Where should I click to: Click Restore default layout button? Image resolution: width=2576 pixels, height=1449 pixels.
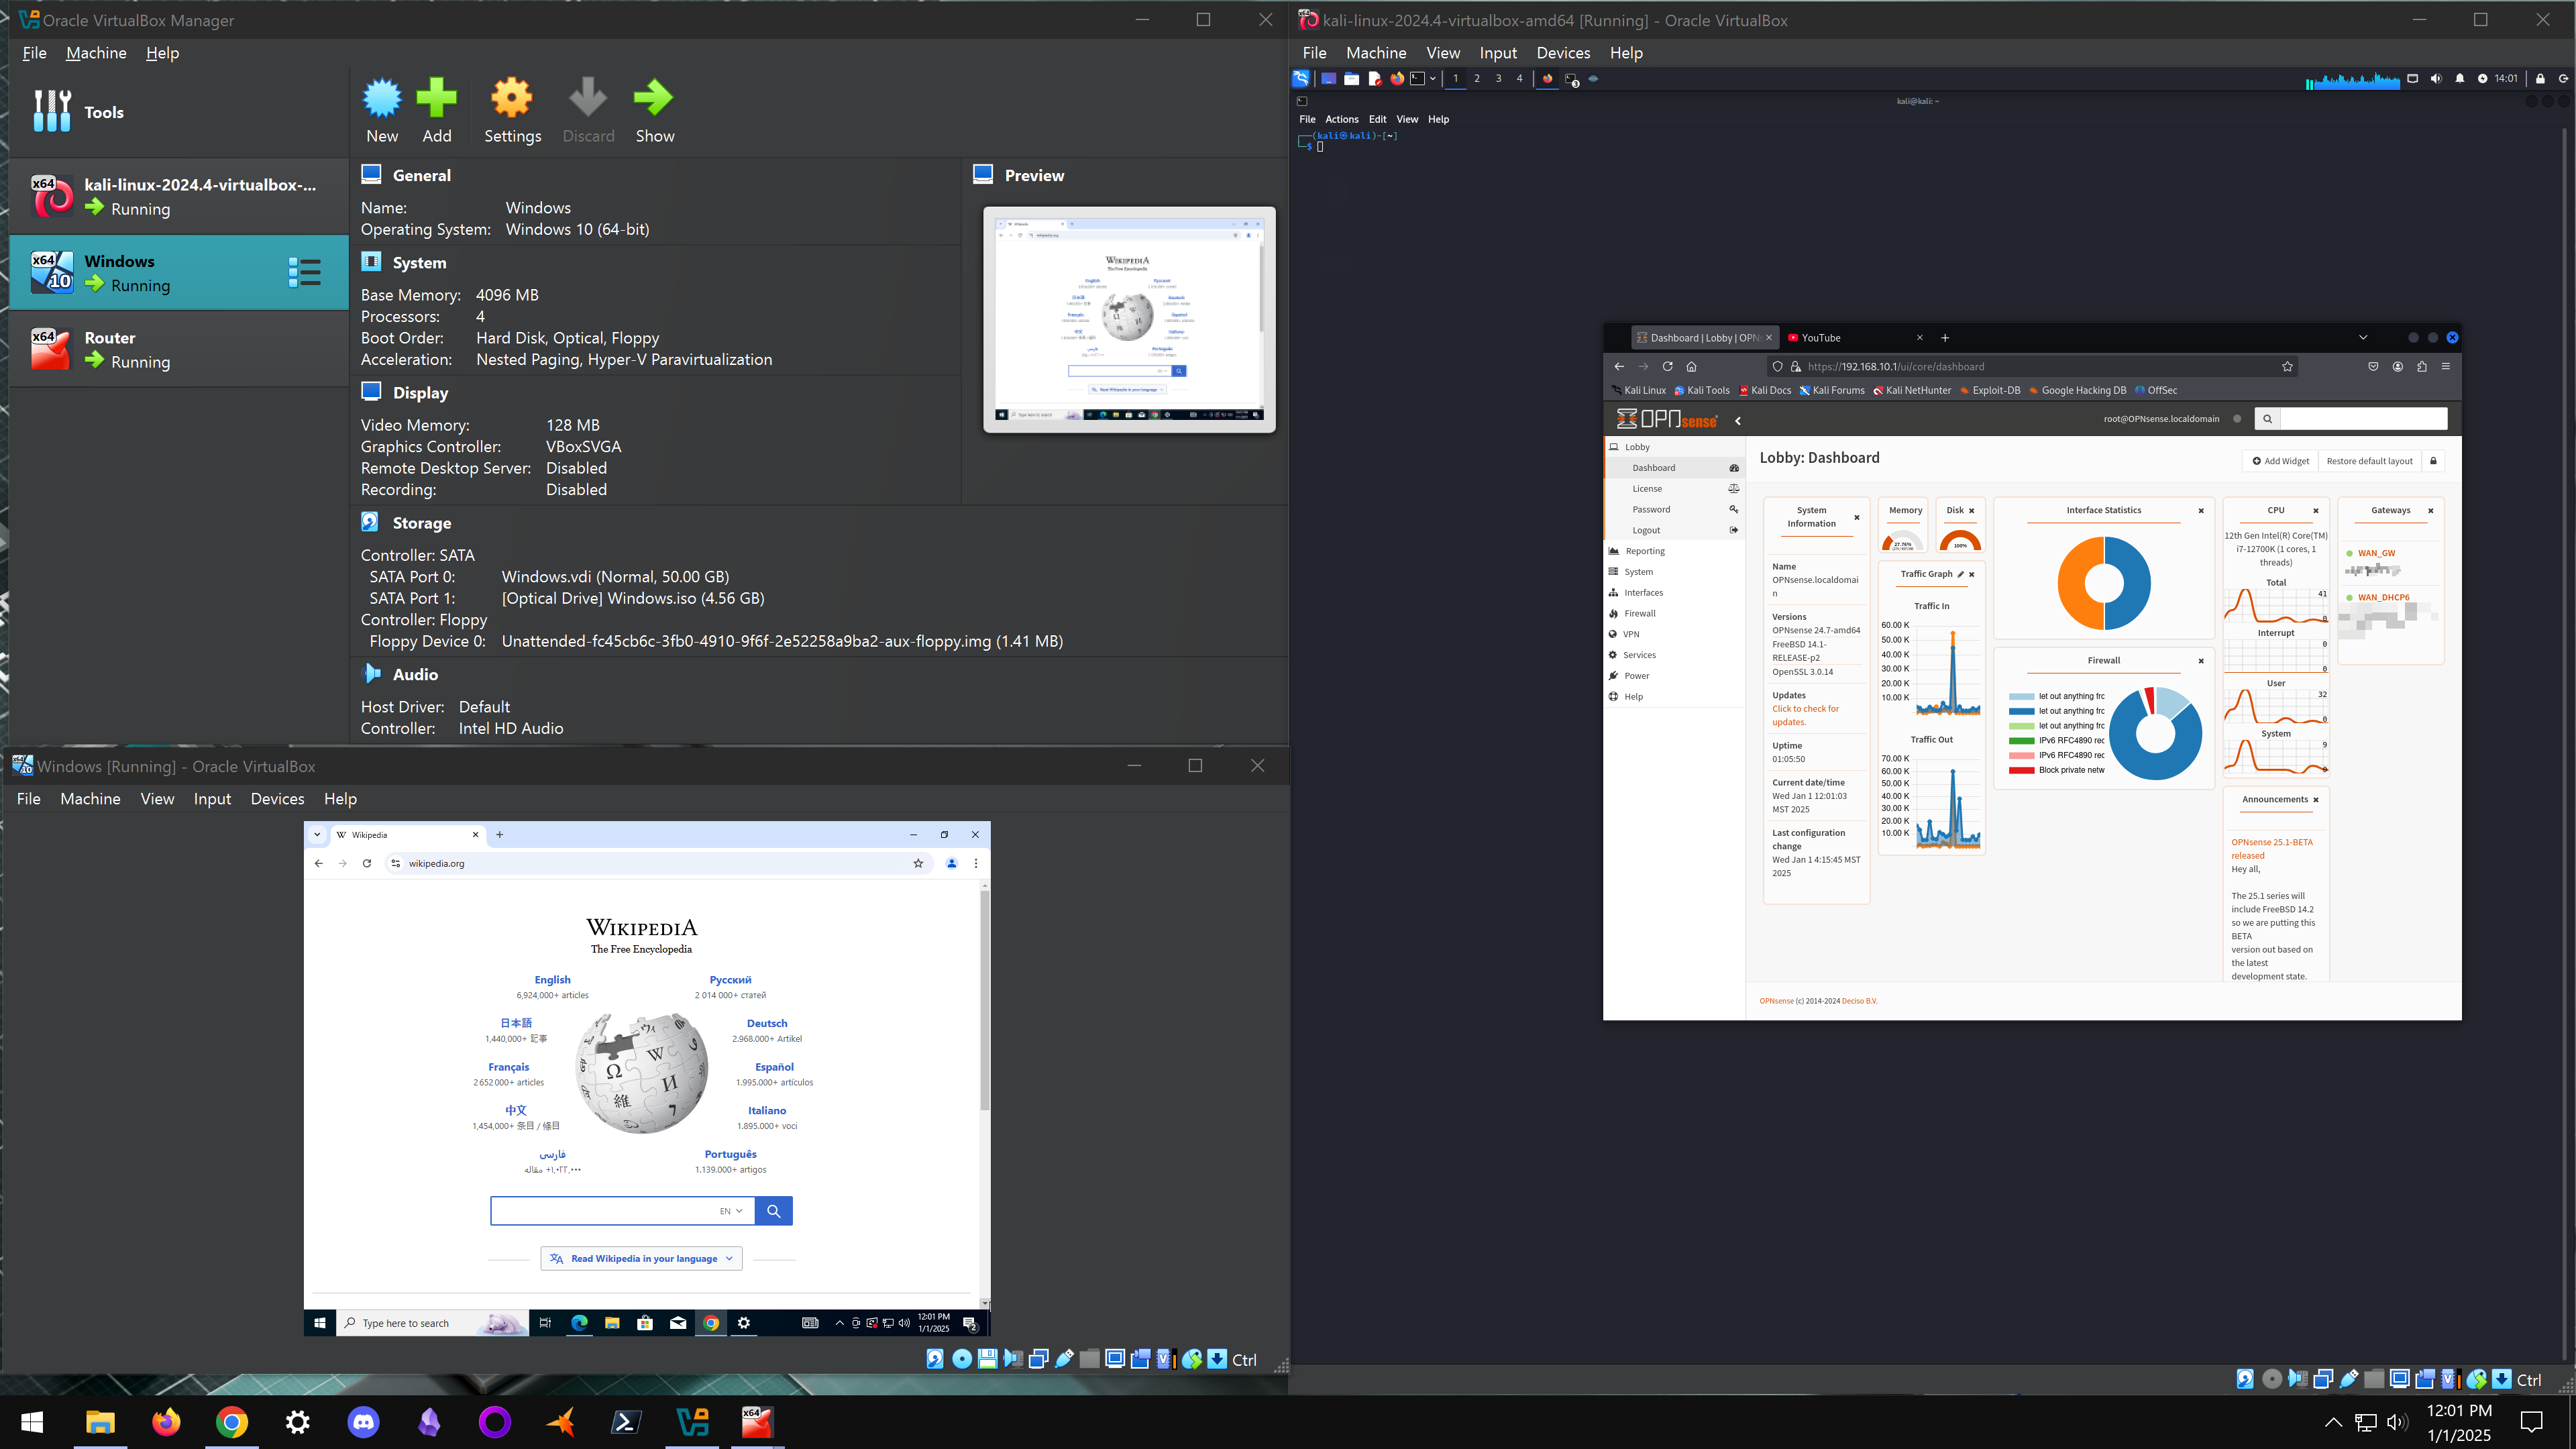point(2369,461)
